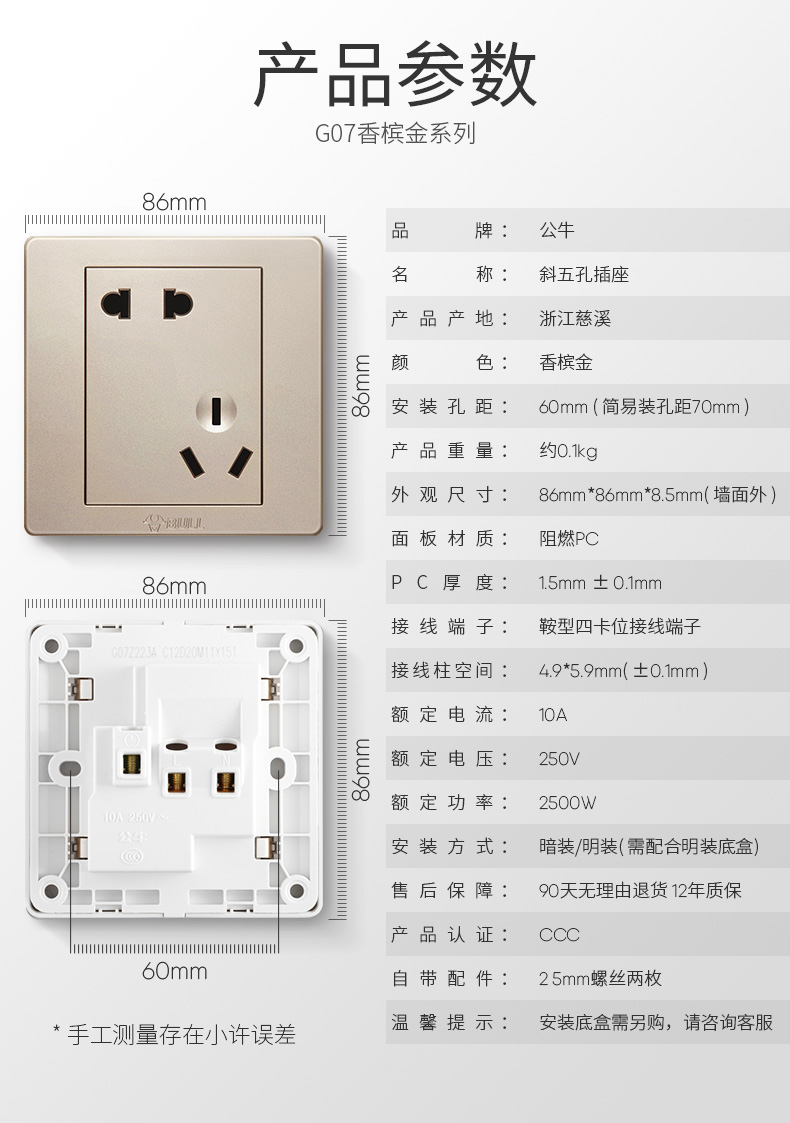Click the lower-left angled slot of the three-pin socket
The height and width of the screenshot is (1123, 790).
click(192, 462)
